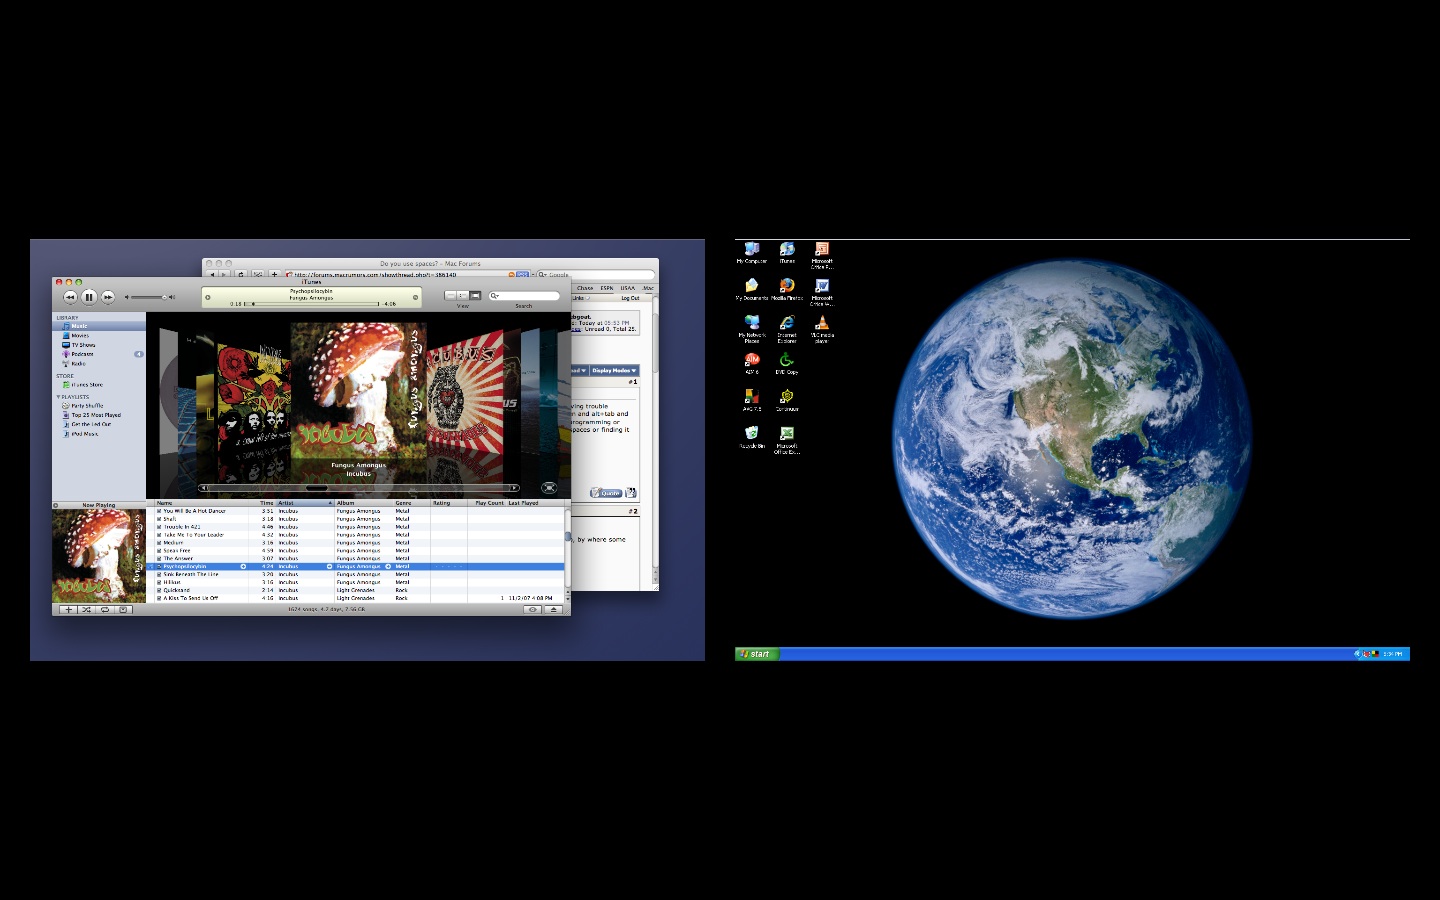This screenshot has width=1440, height=900.
Task: Open the Top 25 Most Played playlist
Action: tap(99, 415)
